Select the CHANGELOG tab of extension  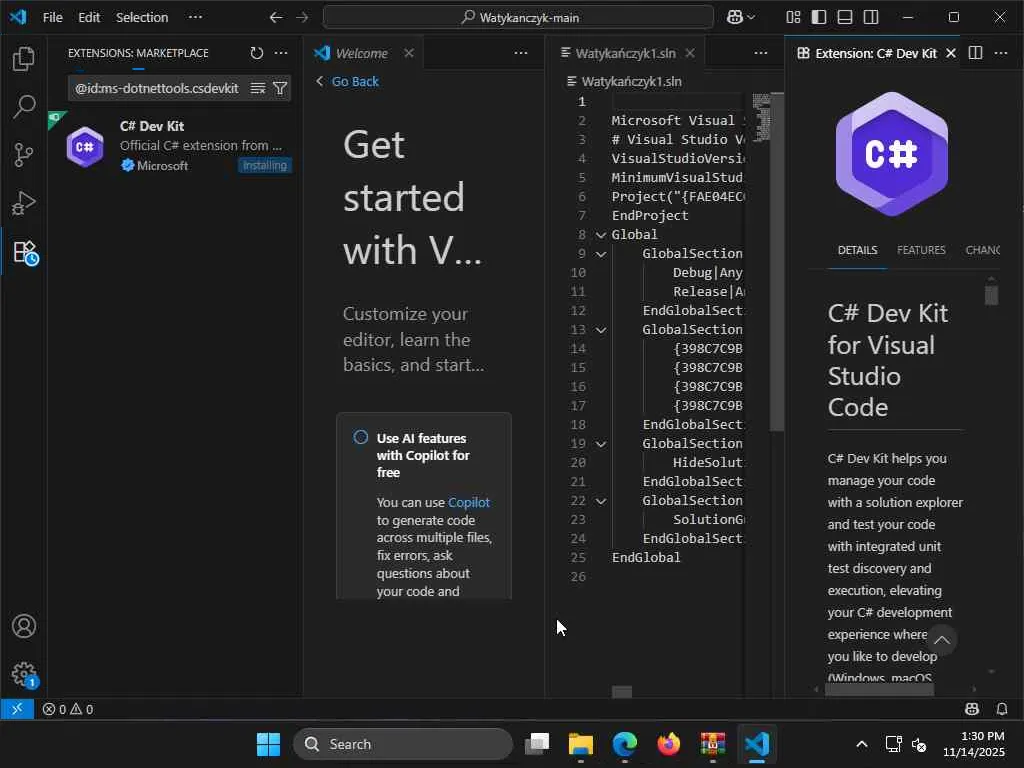point(983,250)
